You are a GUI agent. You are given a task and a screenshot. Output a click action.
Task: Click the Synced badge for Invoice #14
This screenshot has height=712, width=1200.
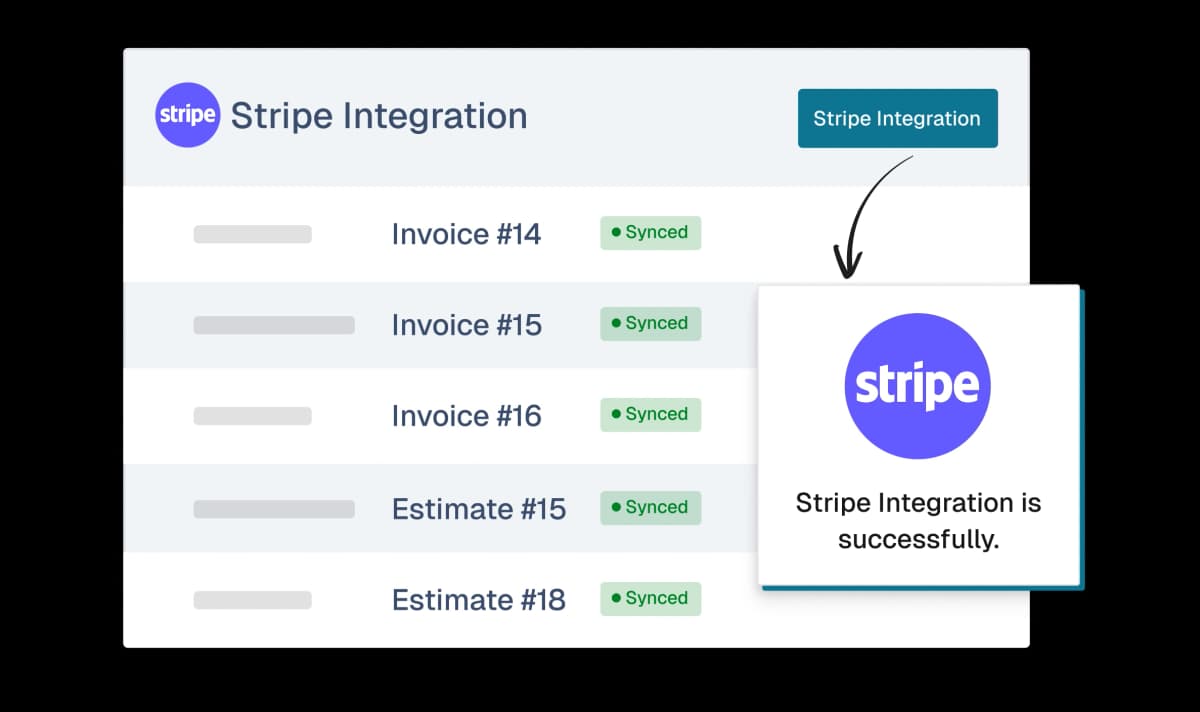(650, 233)
